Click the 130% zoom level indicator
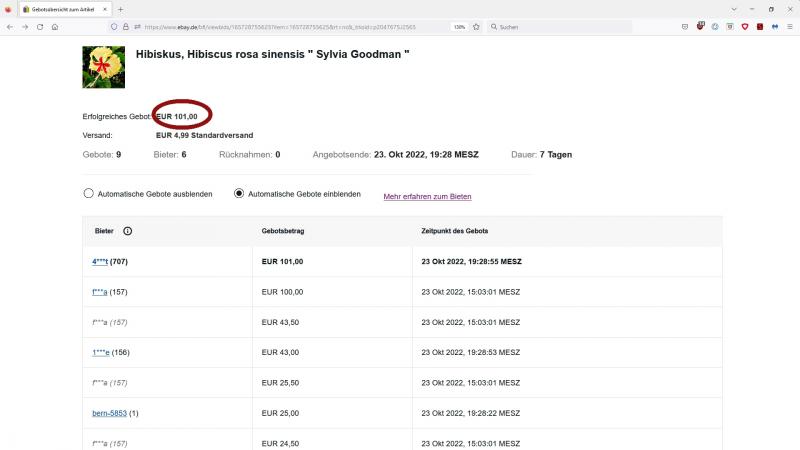The image size is (800, 450). point(457,26)
